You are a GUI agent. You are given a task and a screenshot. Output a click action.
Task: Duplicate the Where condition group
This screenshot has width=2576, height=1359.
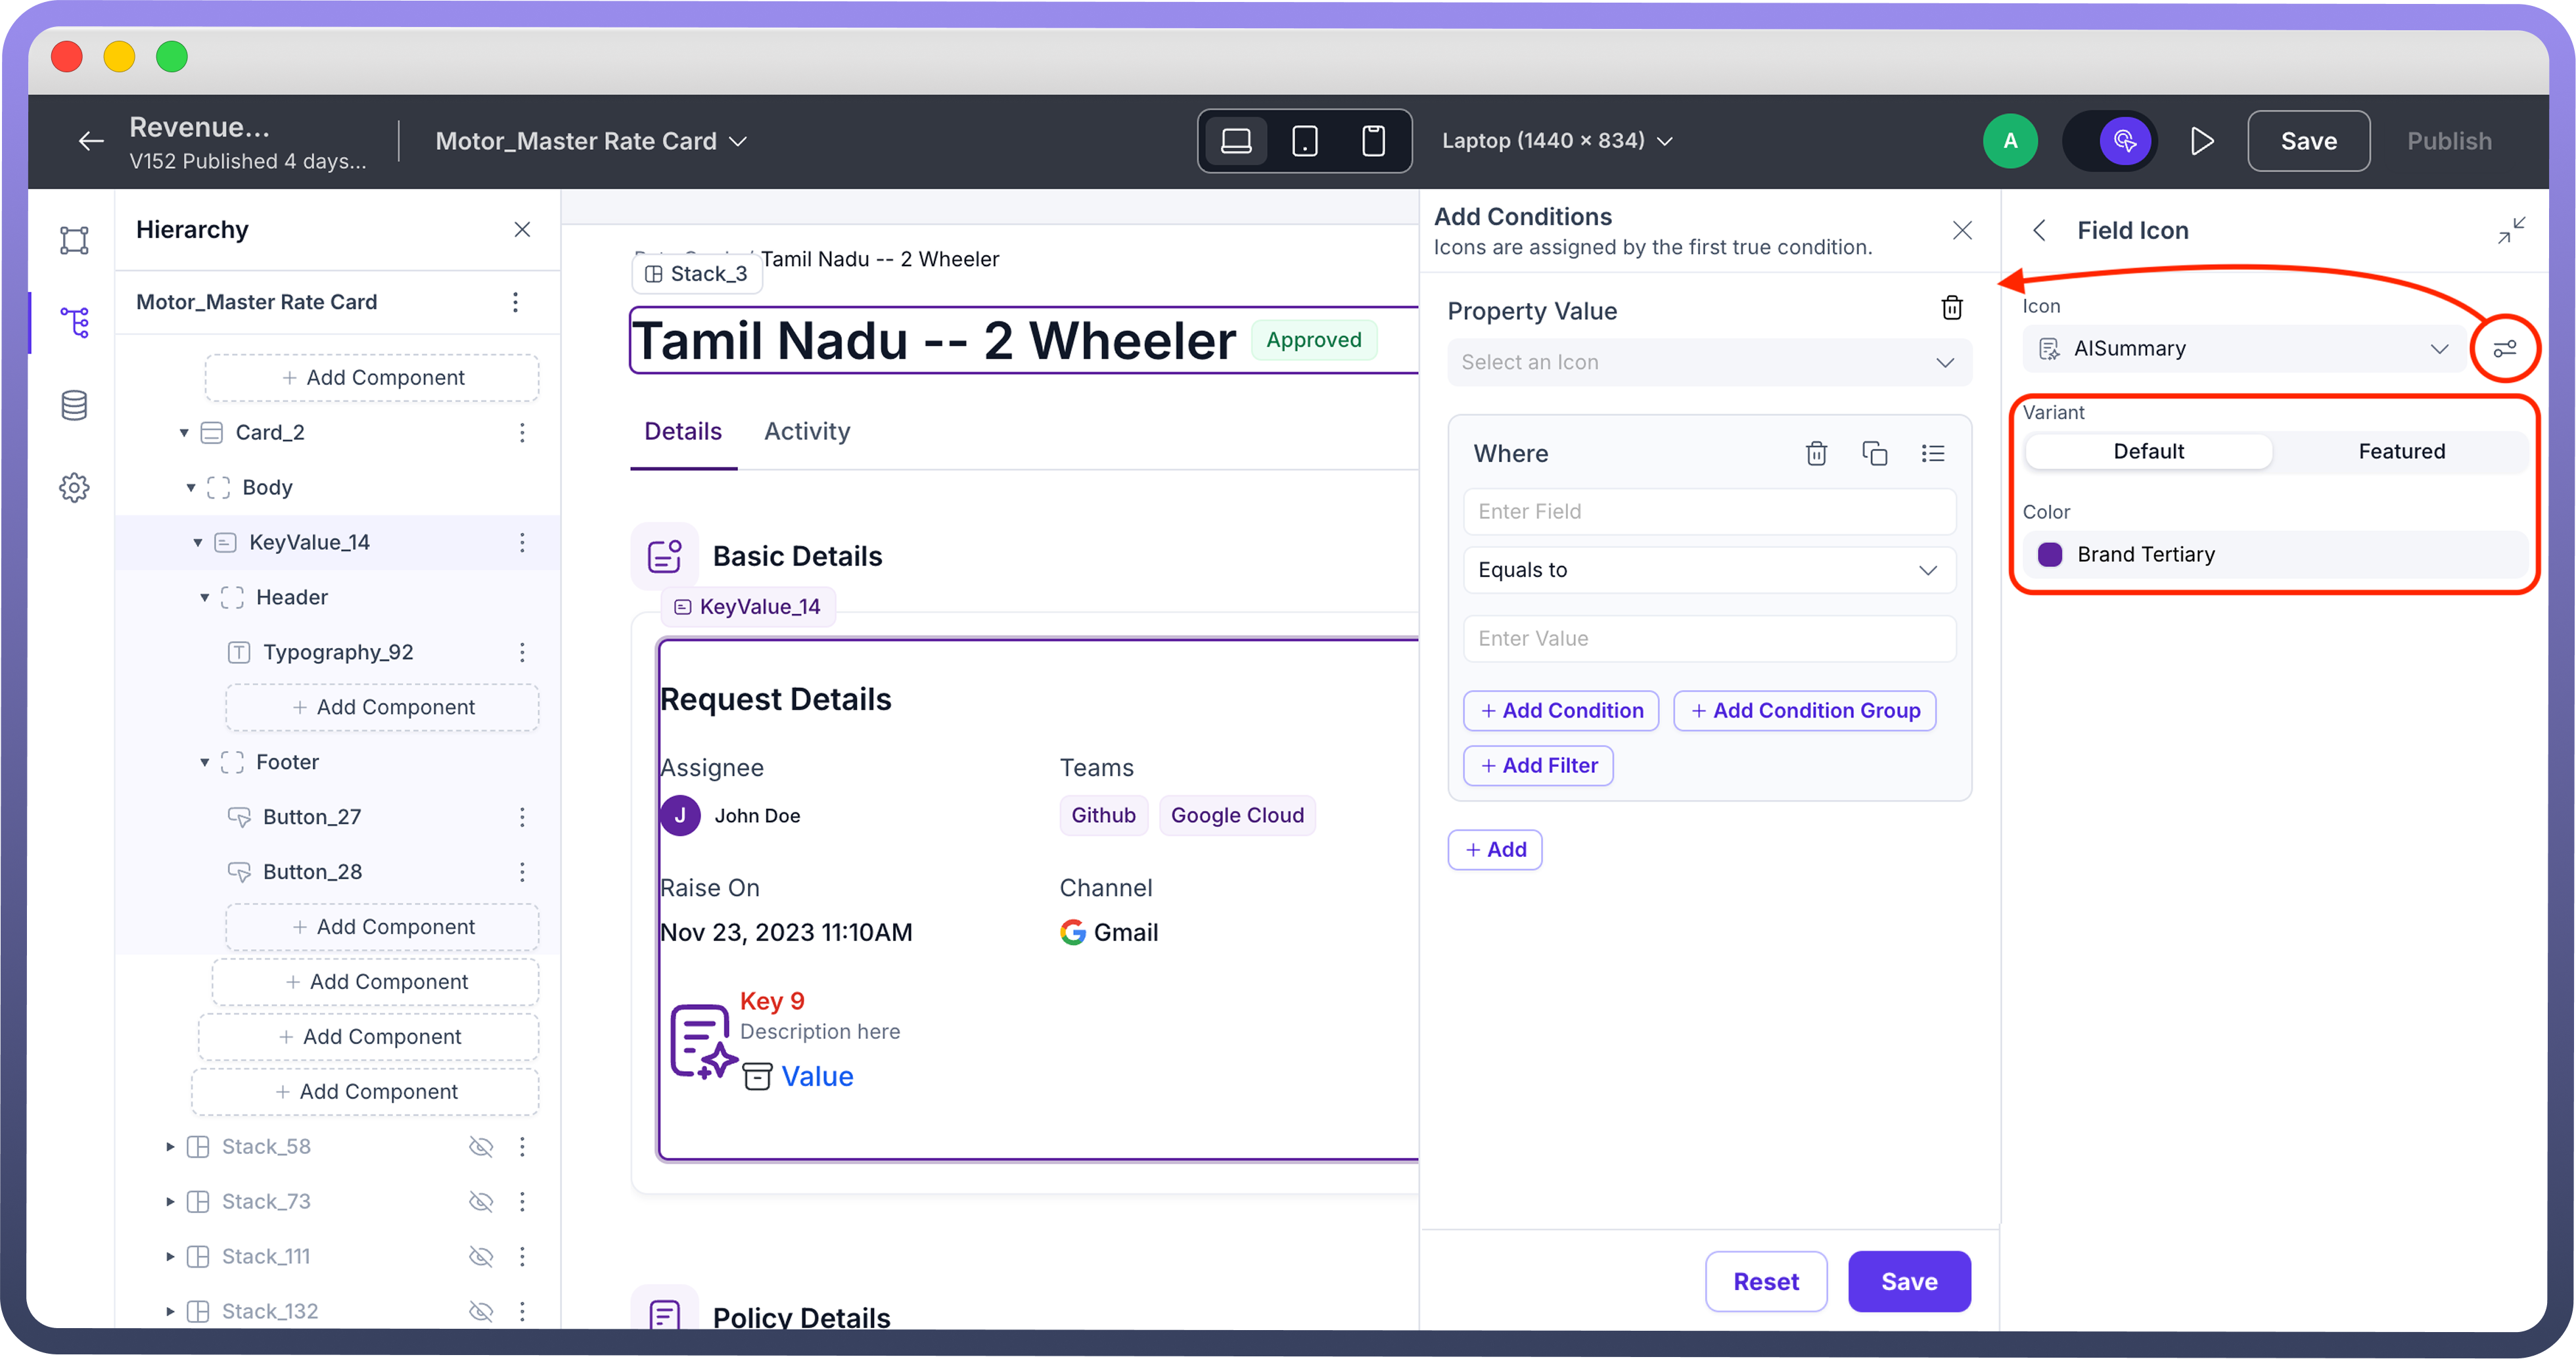pyautogui.click(x=1874, y=453)
